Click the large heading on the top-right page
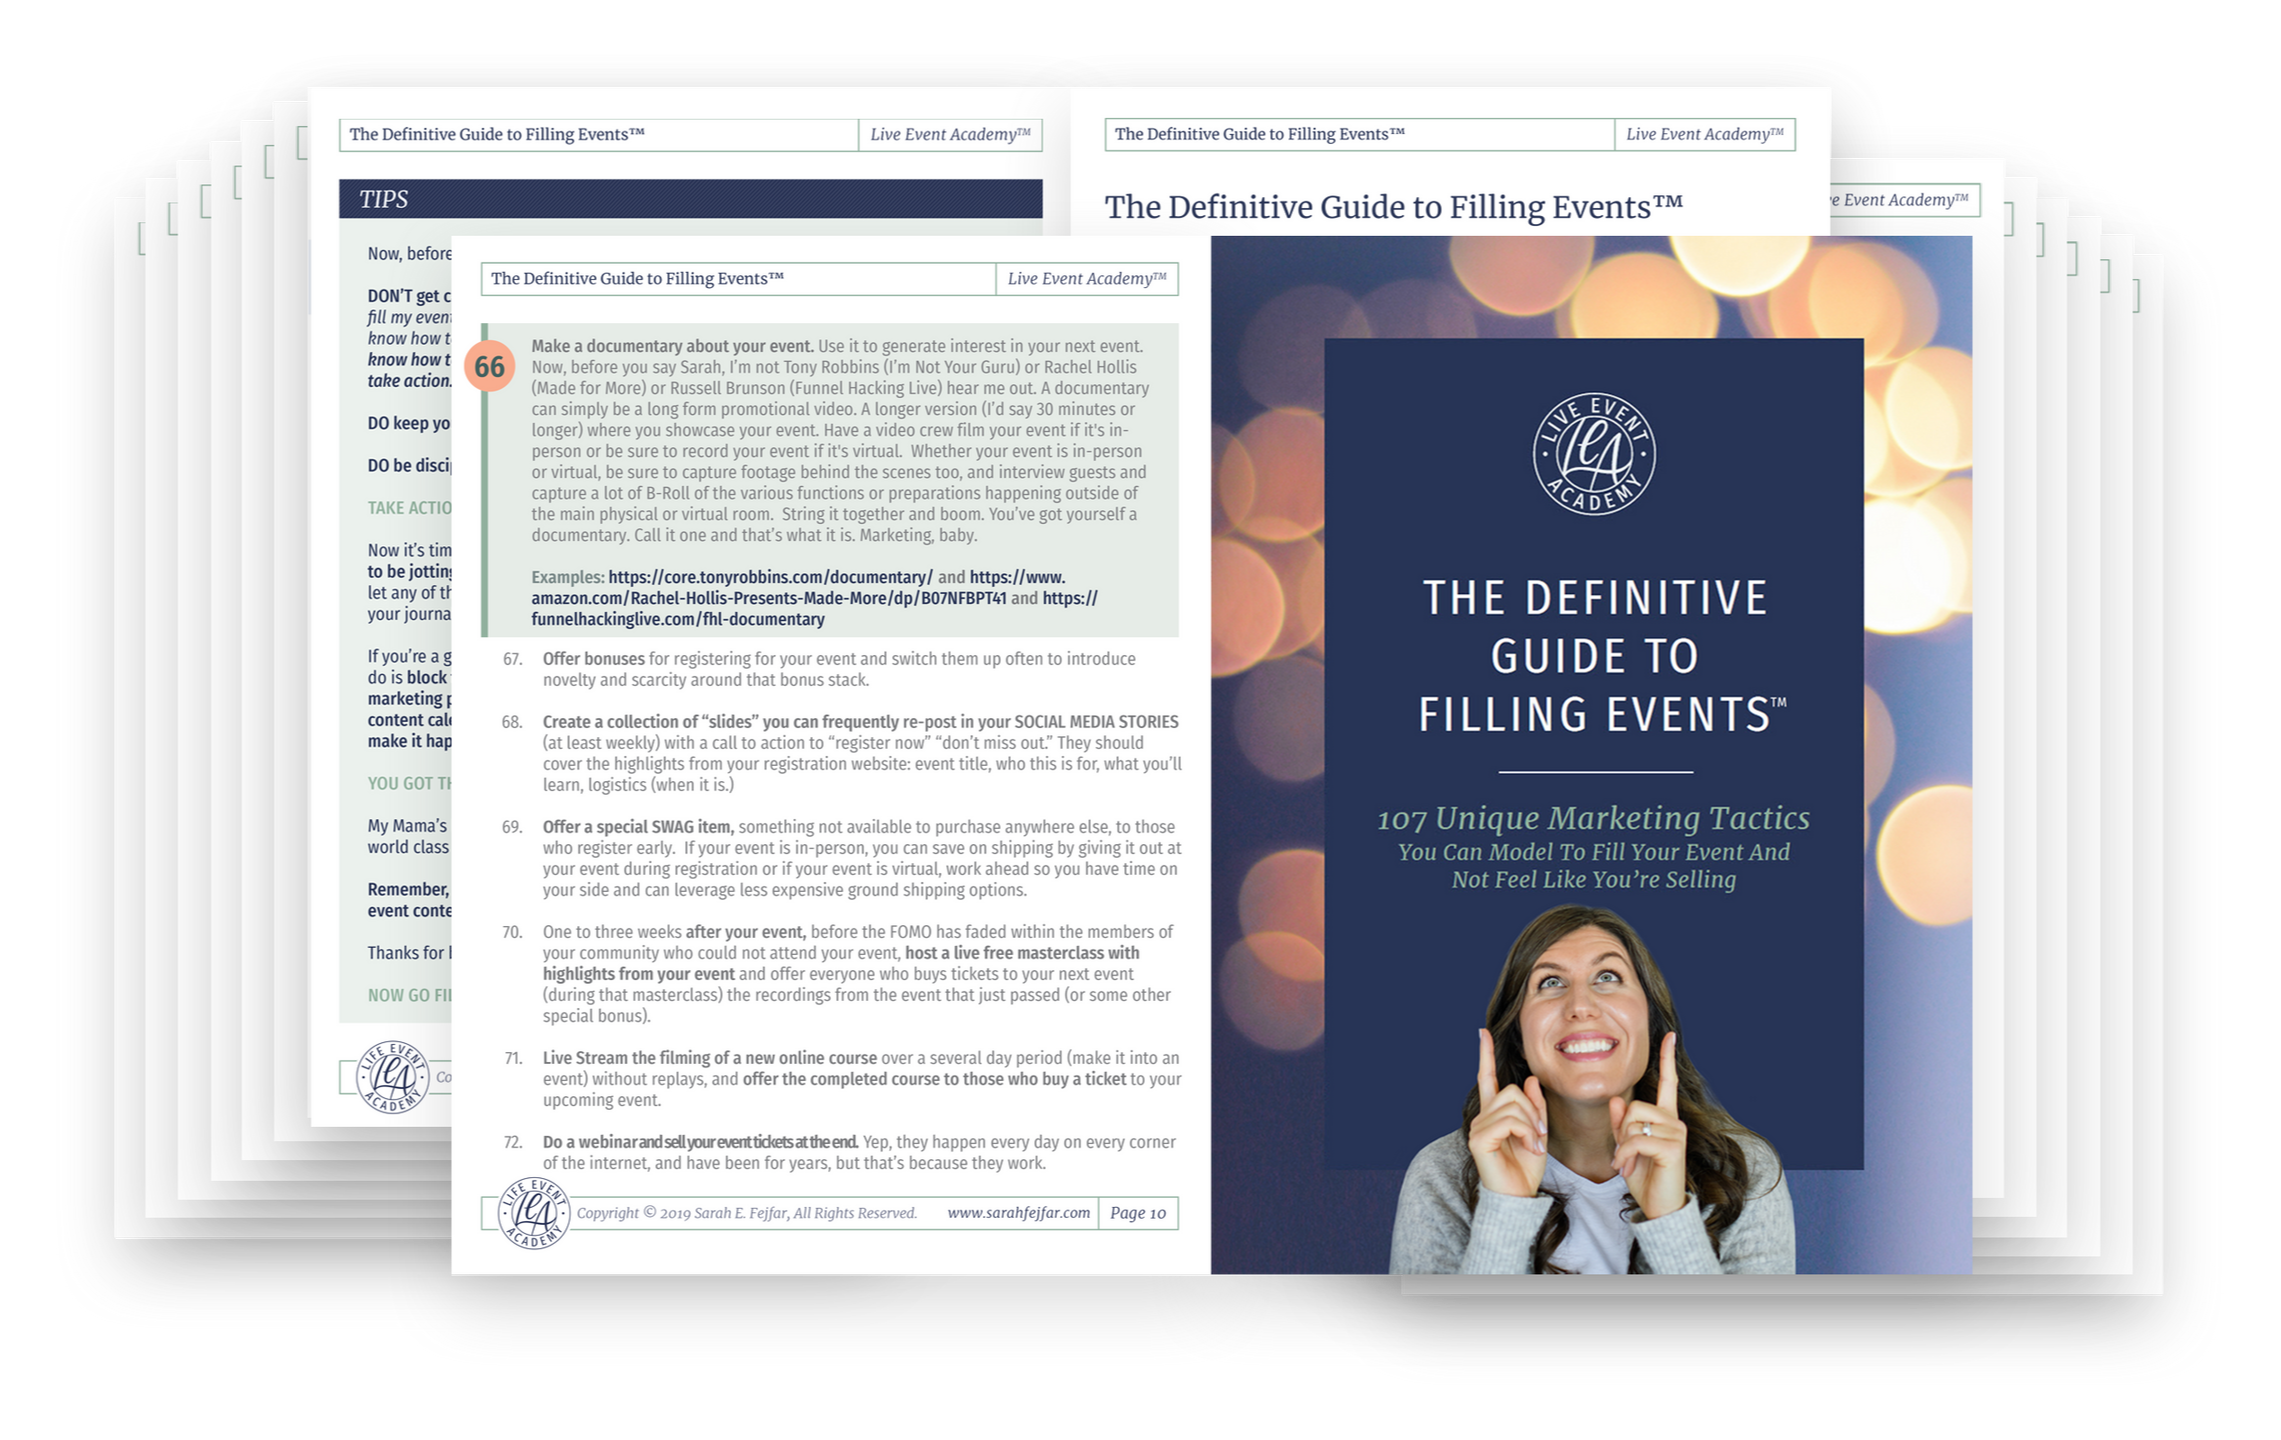 click(x=1393, y=207)
